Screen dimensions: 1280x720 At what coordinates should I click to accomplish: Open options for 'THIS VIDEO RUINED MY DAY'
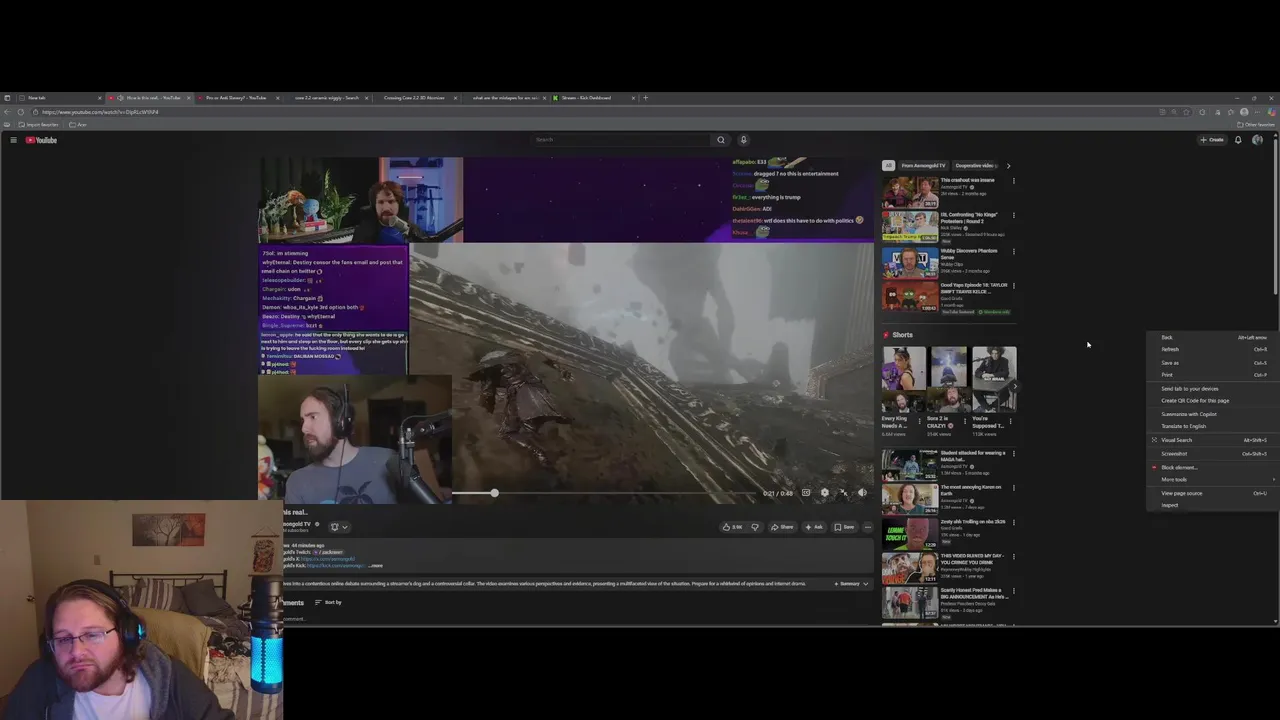coord(1013,556)
